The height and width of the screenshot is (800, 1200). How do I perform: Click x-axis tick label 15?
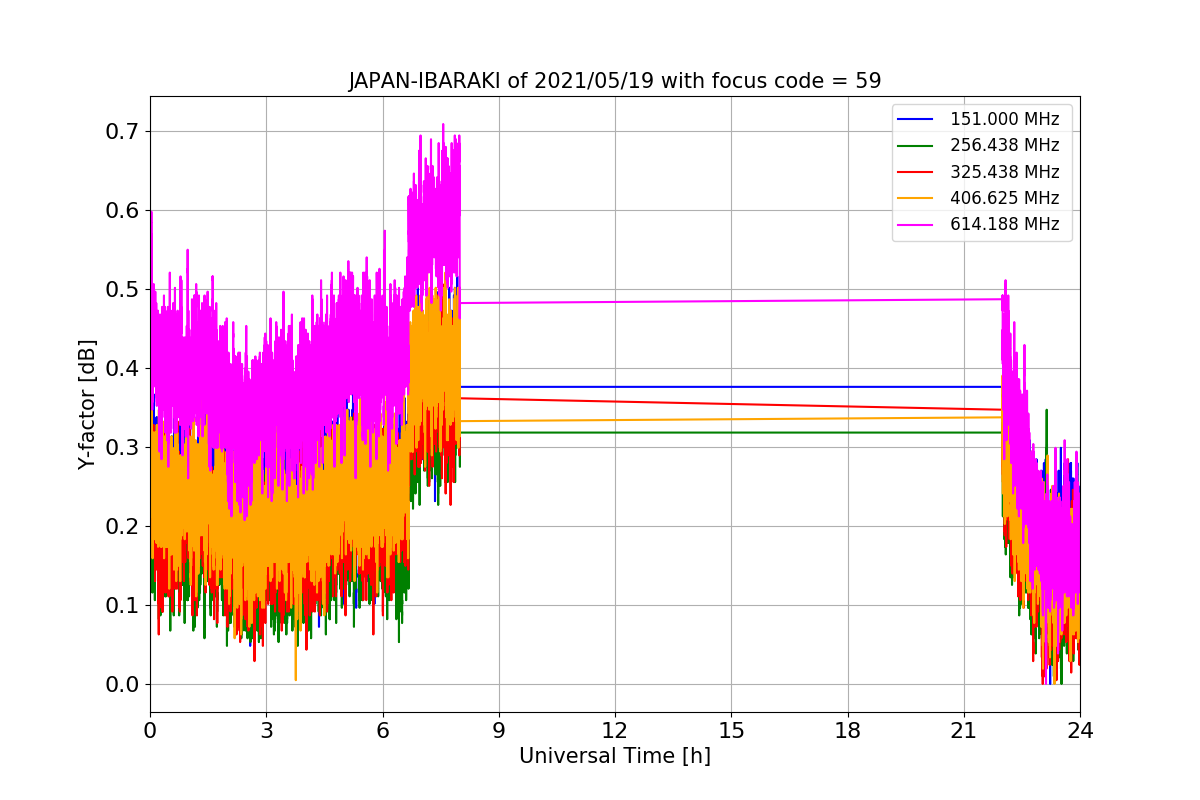pyautogui.click(x=731, y=731)
